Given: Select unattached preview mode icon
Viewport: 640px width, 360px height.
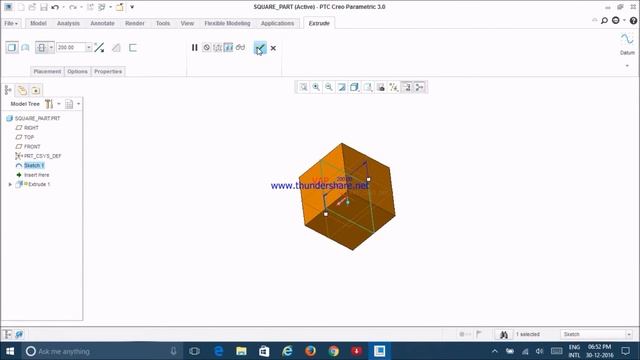Looking at the screenshot, I should pos(218,48).
